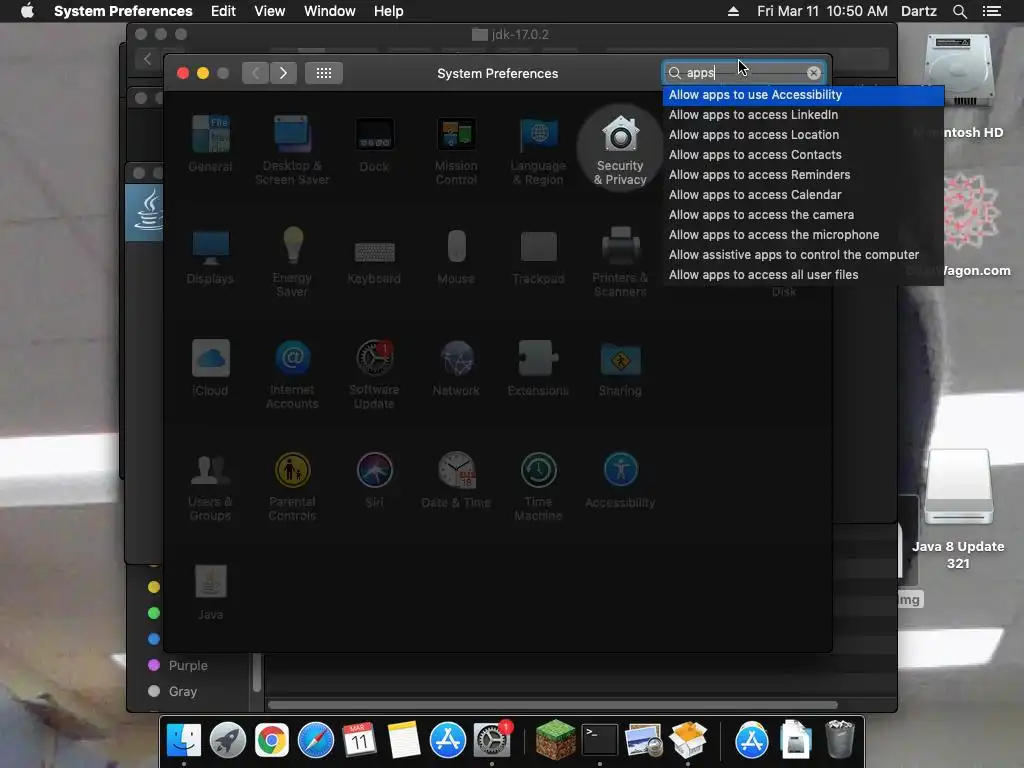This screenshot has width=1024, height=768.
Task: Open the Help menu
Action: (x=389, y=11)
